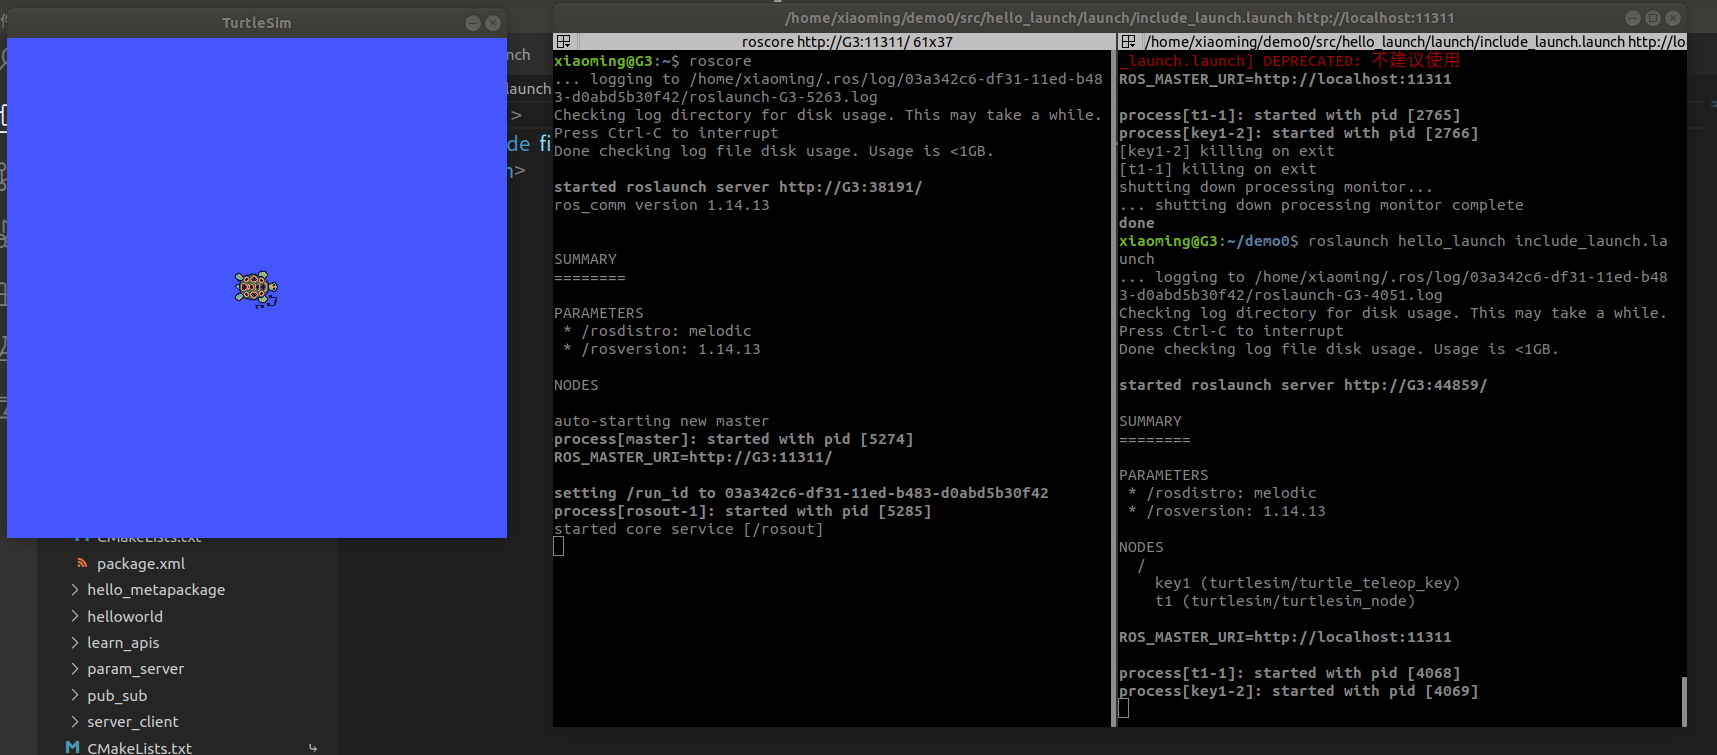This screenshot has height=755, width=1717.
Task: Open package.xml in the file explorer
Action: click(x=141, y=564)
